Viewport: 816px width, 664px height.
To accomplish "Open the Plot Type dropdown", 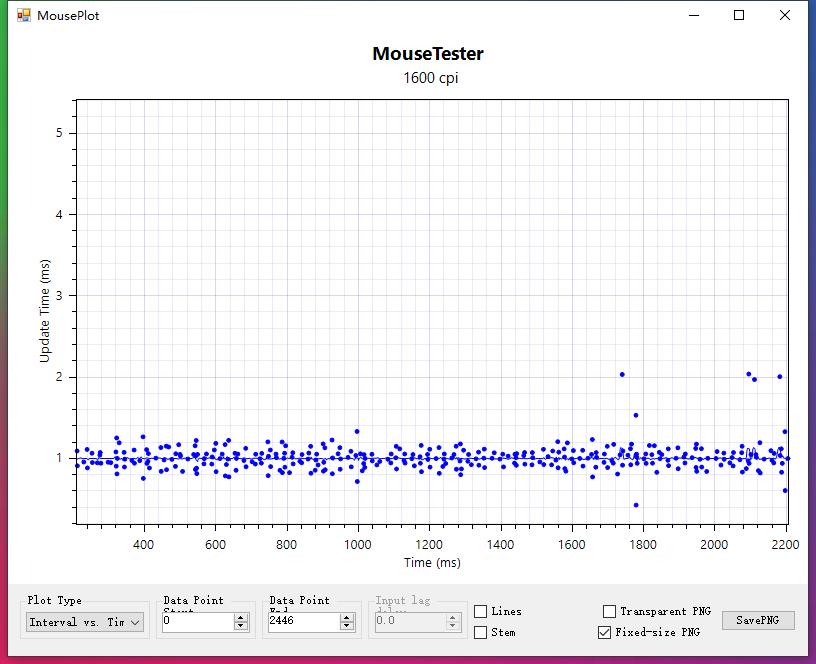I will tap(85, 622).
